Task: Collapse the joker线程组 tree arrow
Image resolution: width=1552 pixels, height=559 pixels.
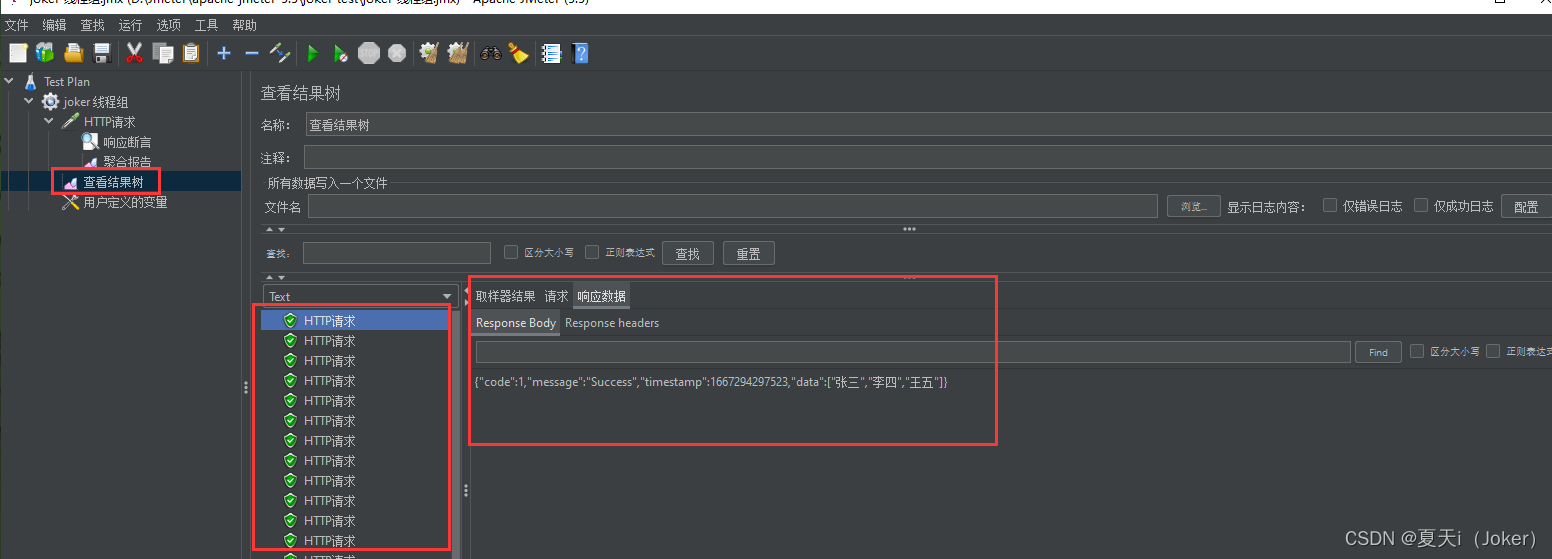Action: pos(30,102)
